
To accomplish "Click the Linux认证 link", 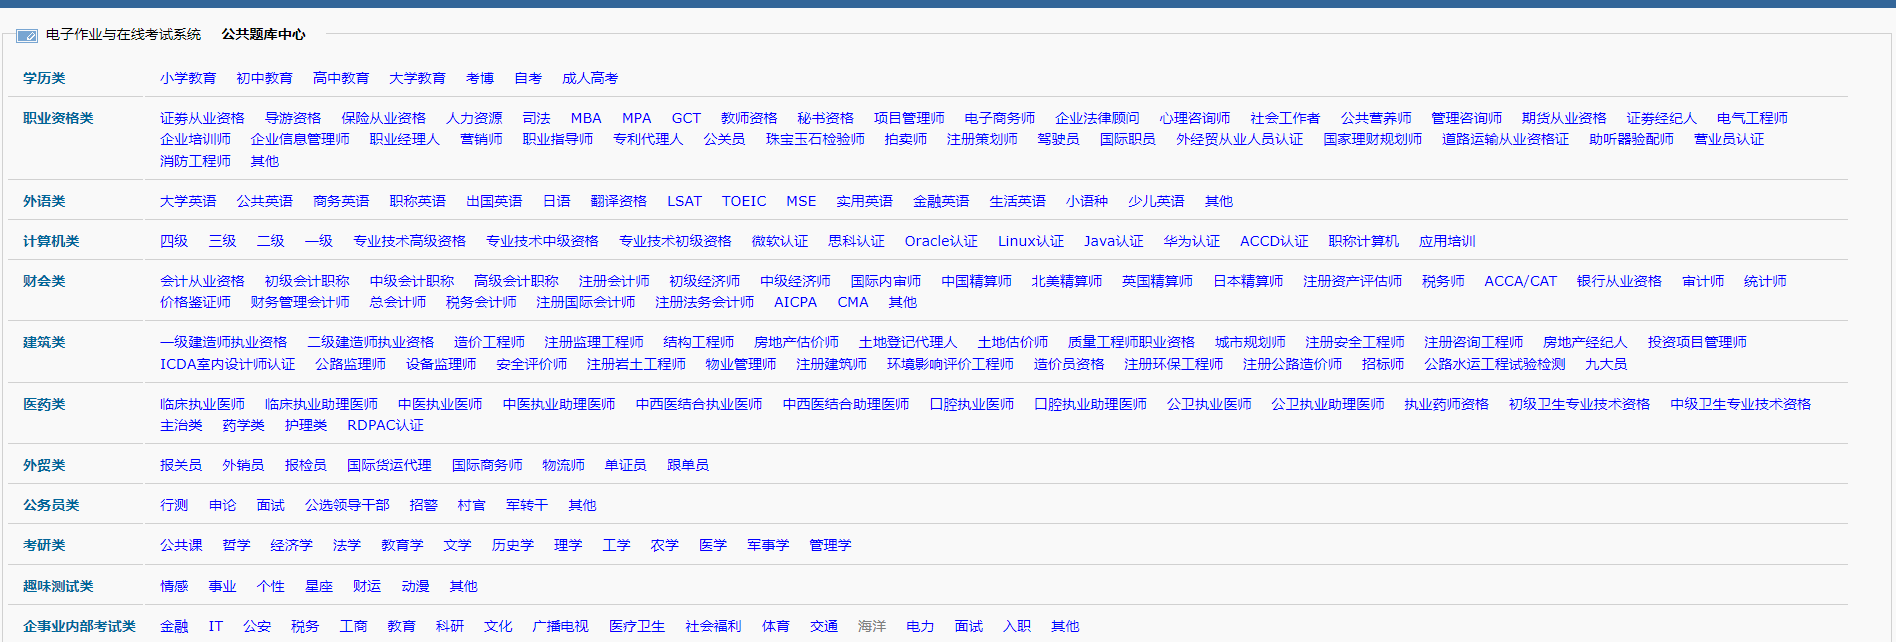I will click(1031, 241).
